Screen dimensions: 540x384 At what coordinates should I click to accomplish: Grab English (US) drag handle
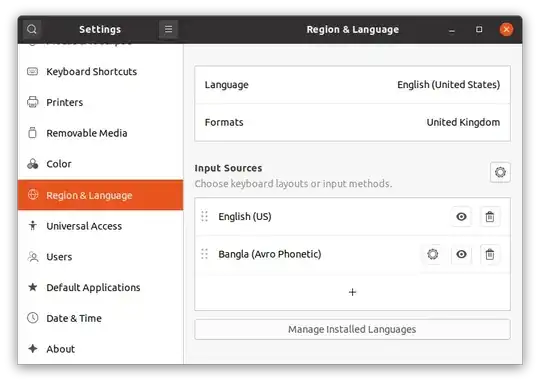pos(204,216)
